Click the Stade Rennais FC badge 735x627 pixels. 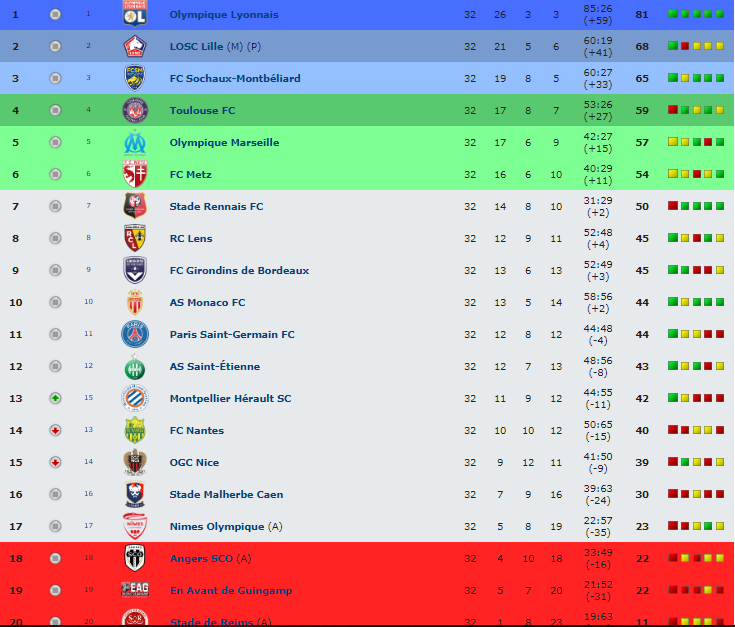tap(135, 206)
